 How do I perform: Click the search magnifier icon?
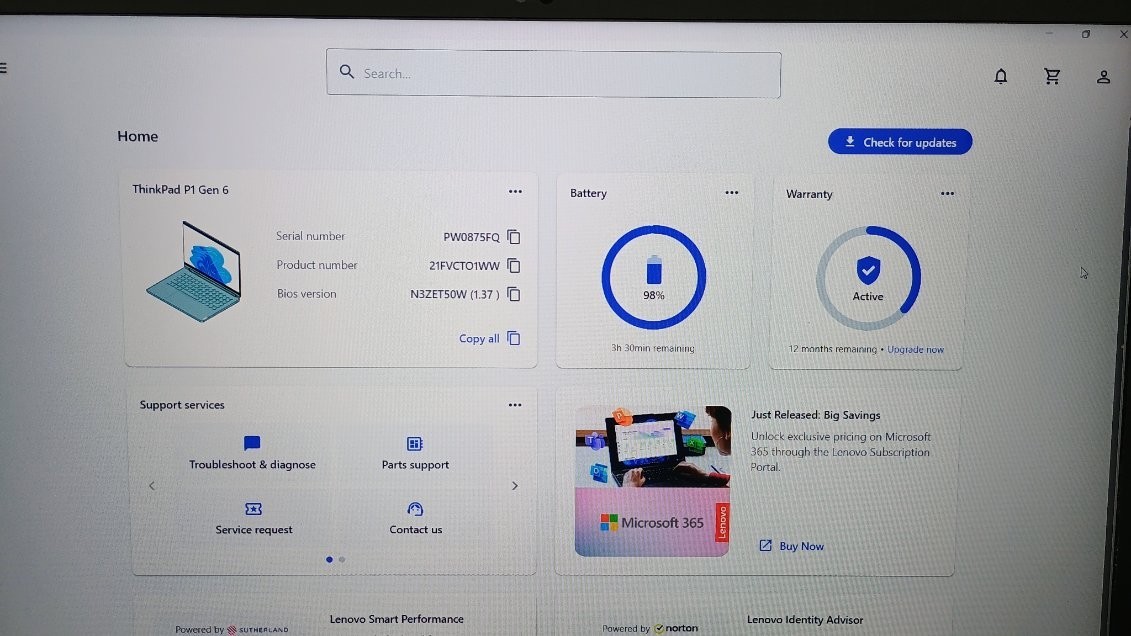pos(347,72)
